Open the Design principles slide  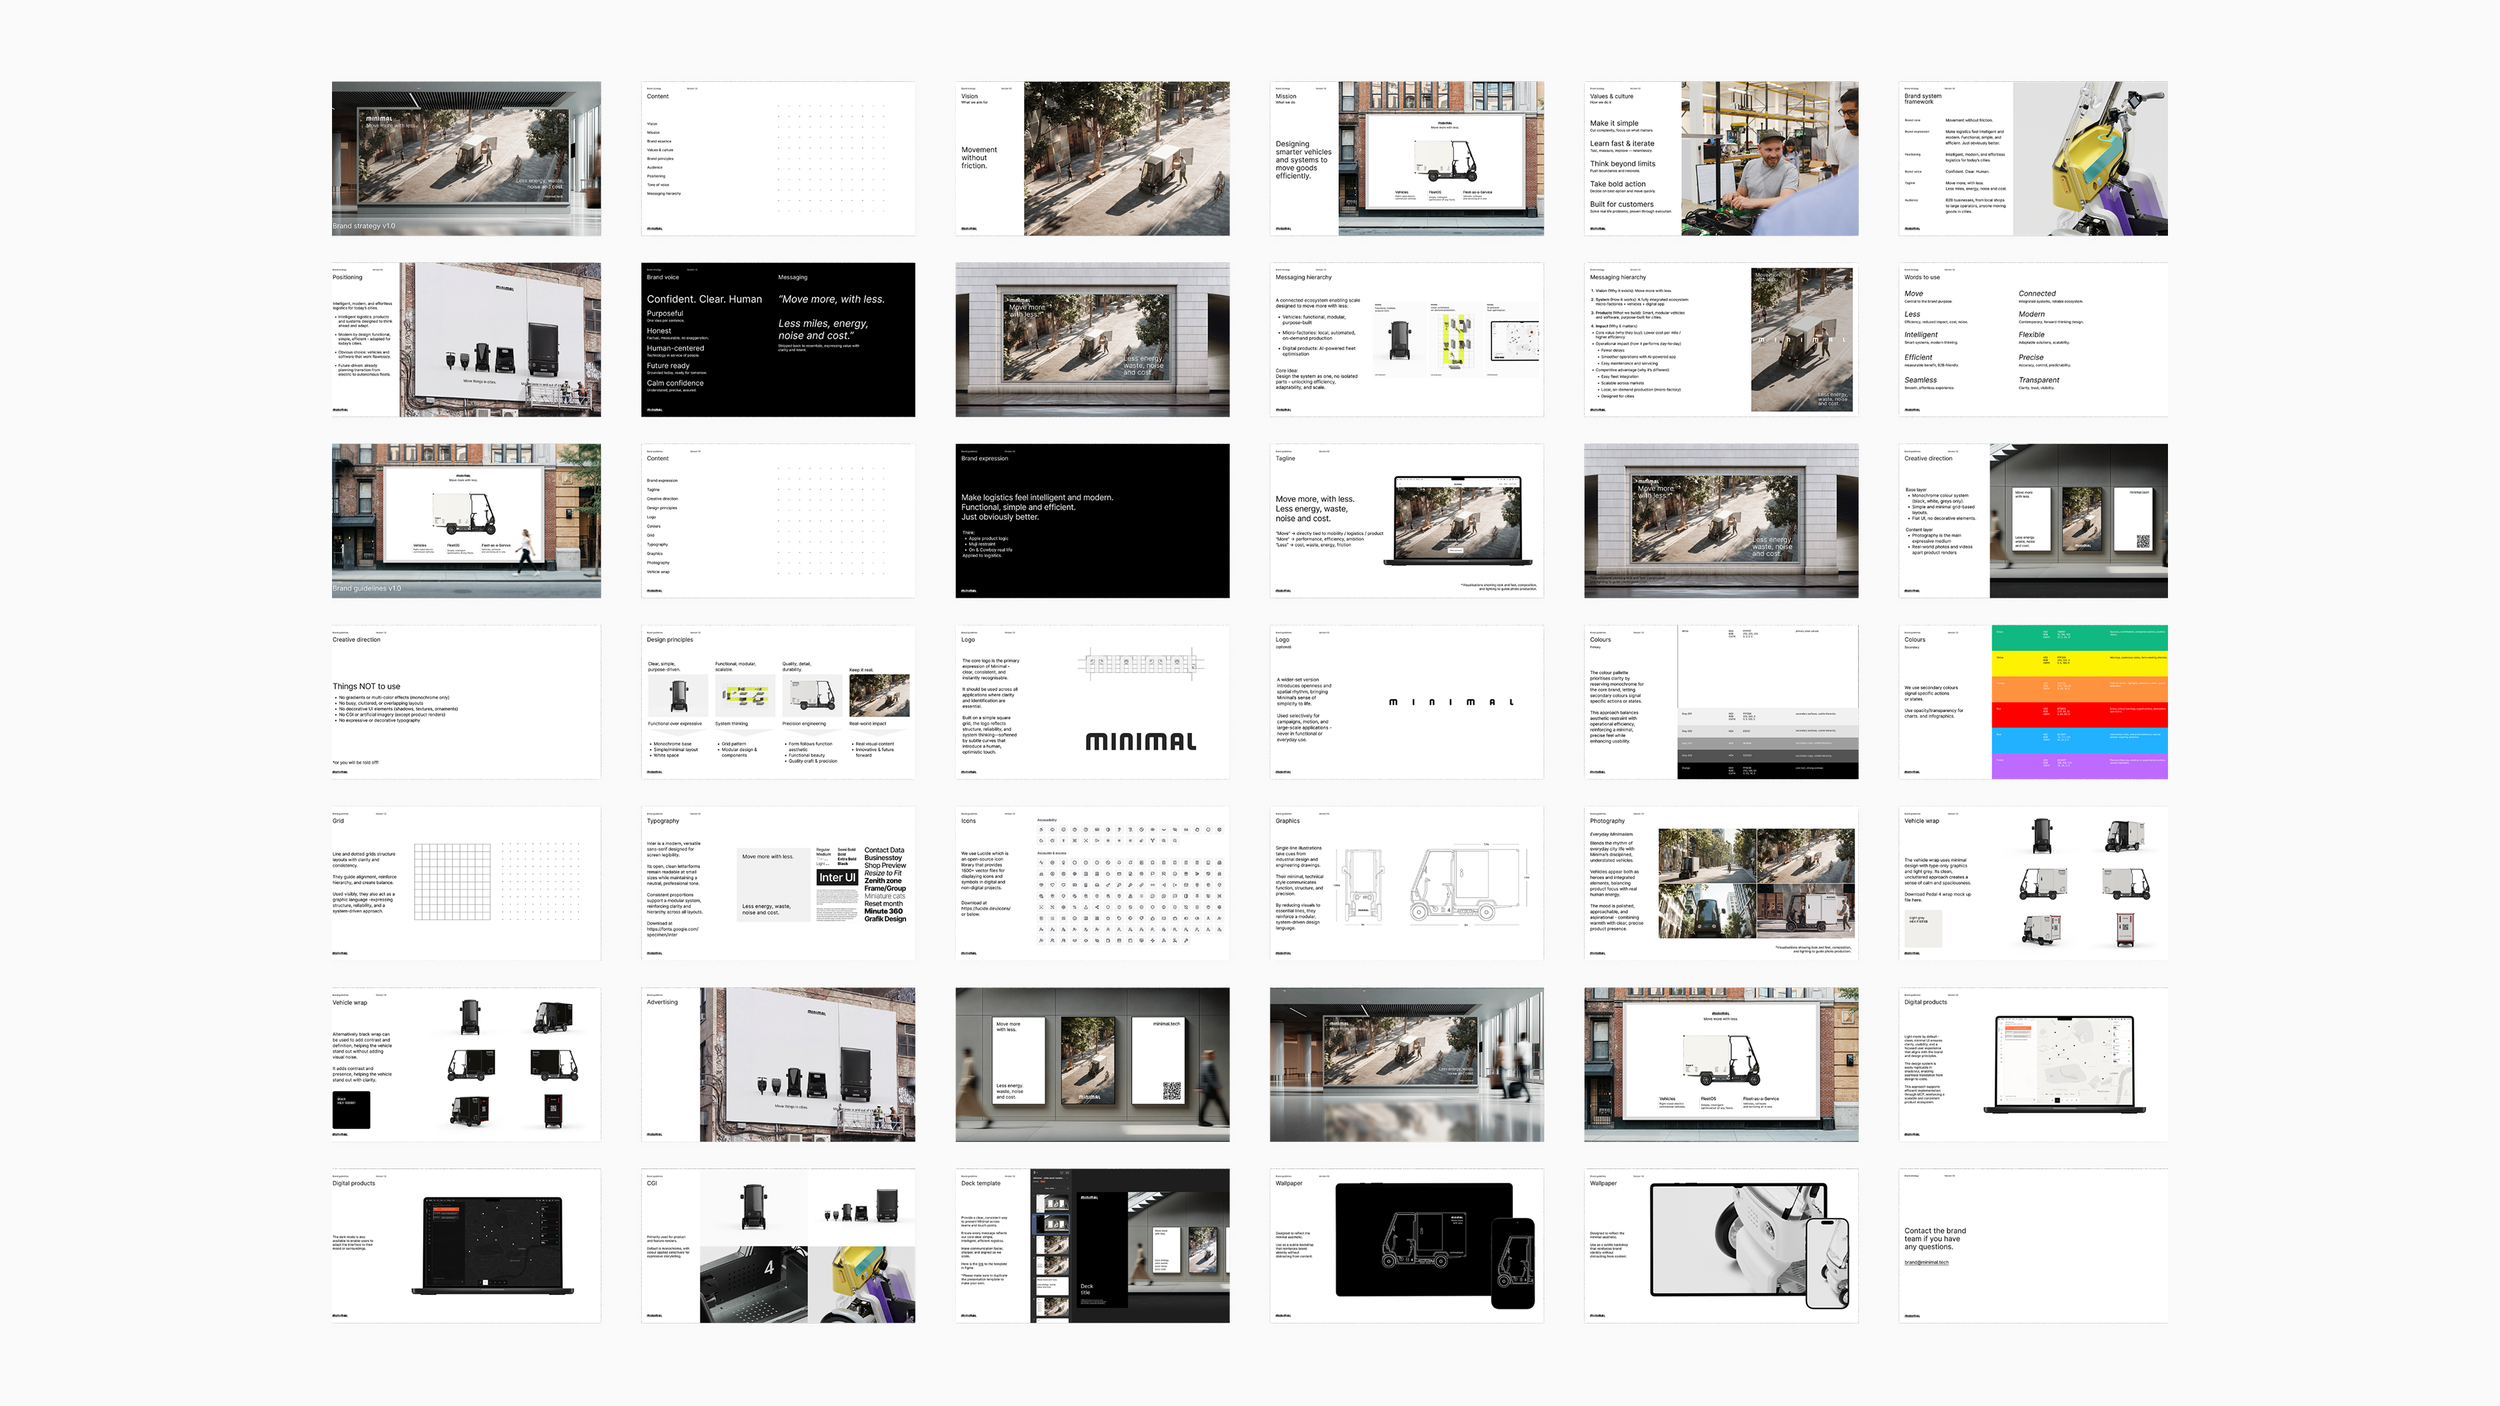click(x=778, y=702)
